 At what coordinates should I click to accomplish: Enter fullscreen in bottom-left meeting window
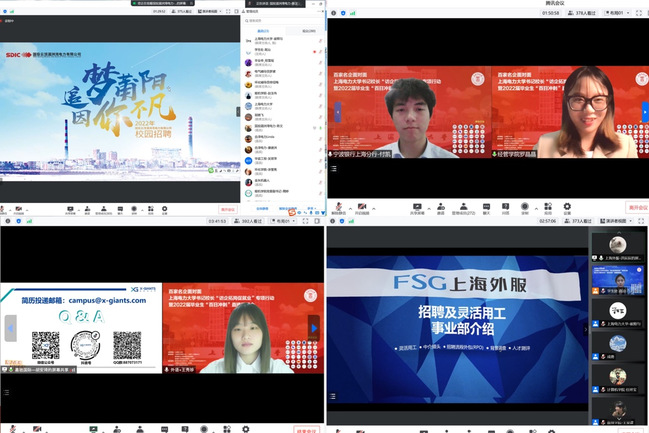(305, 221)
